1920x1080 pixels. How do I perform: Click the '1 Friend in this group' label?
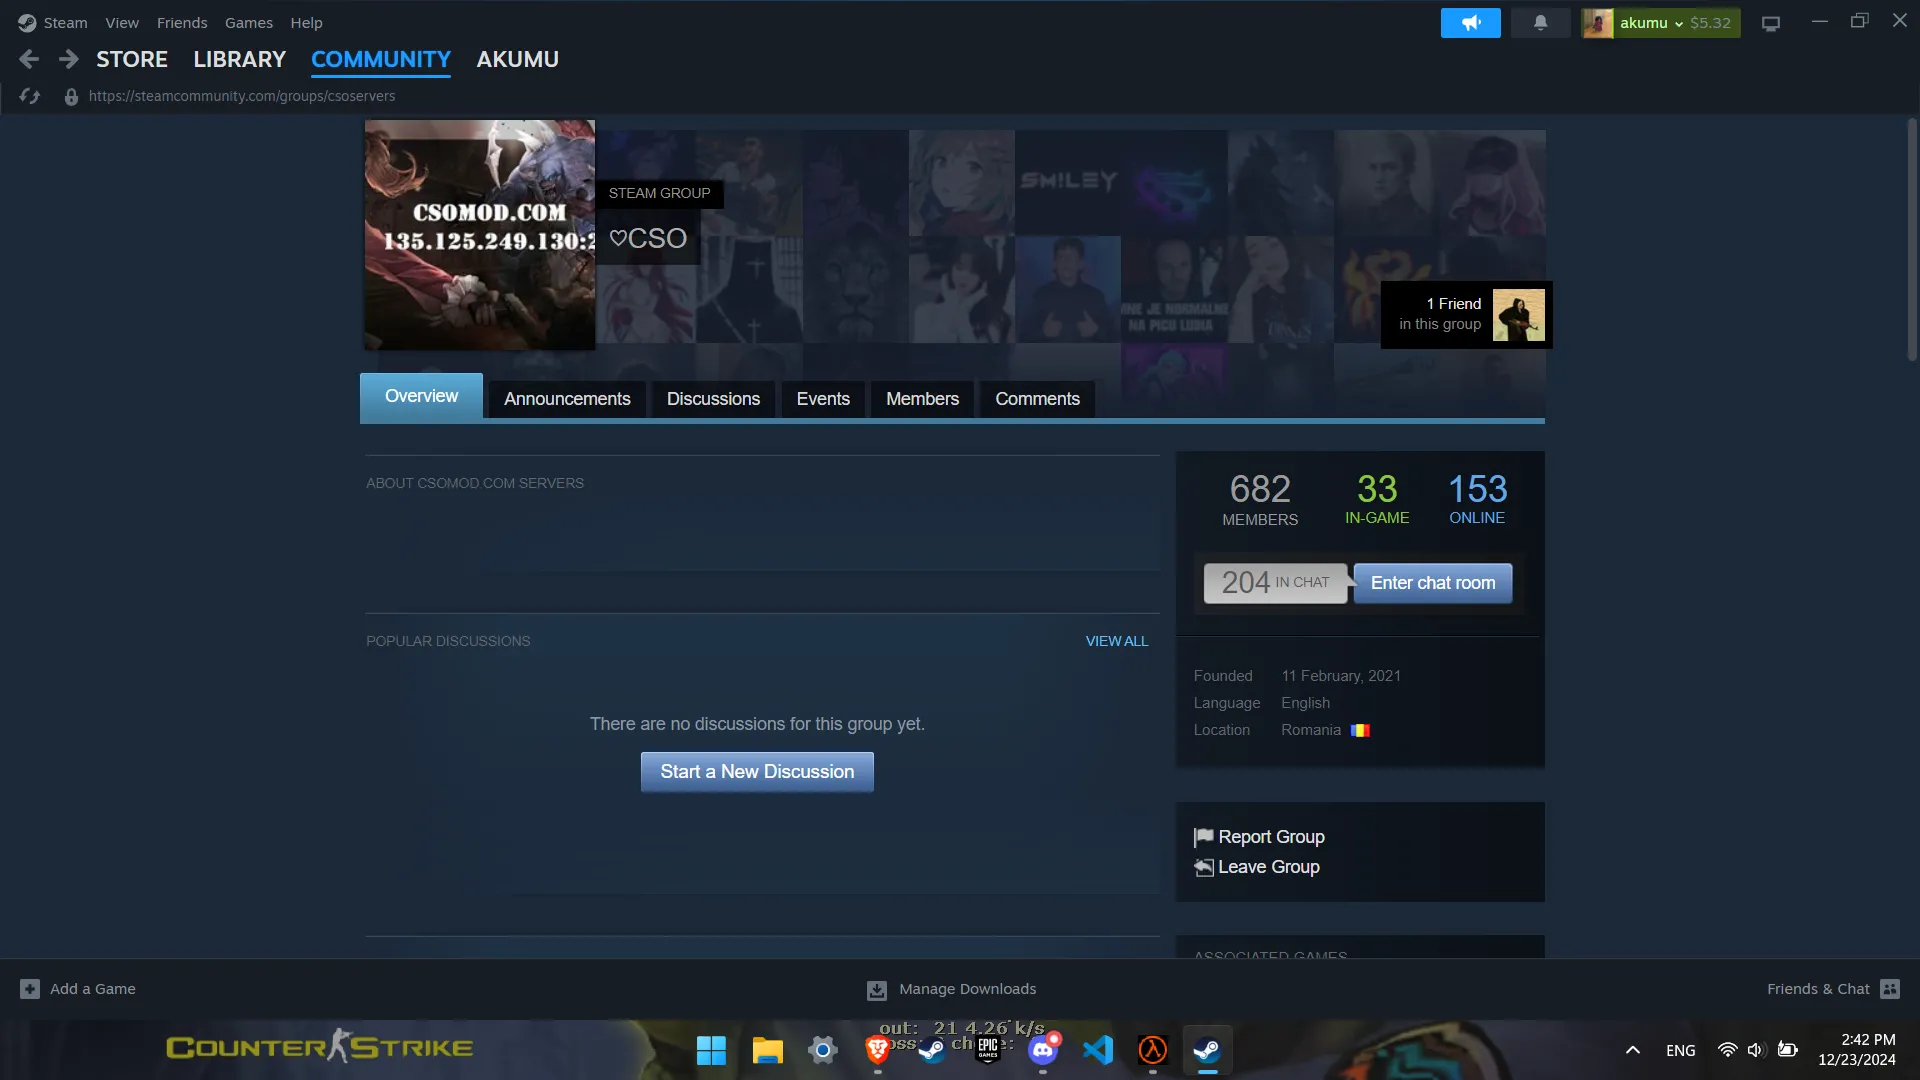1440,314
